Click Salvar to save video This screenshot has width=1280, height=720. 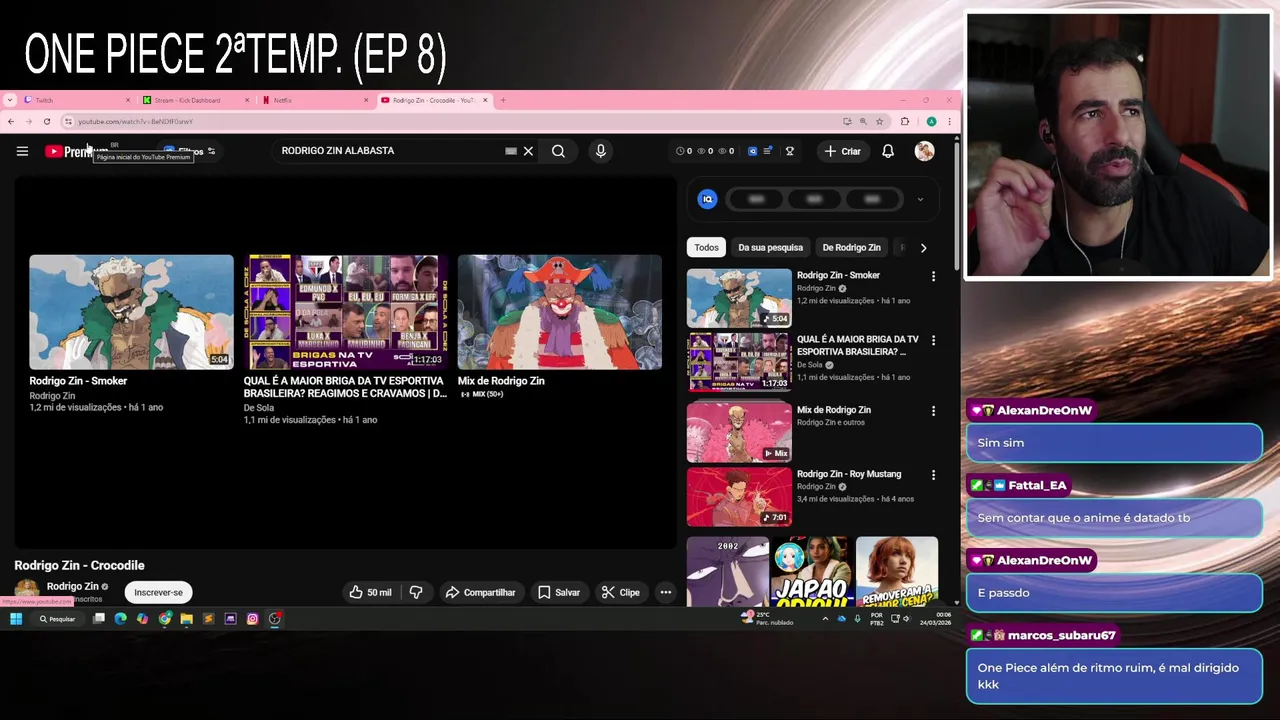tap(558, 592)
